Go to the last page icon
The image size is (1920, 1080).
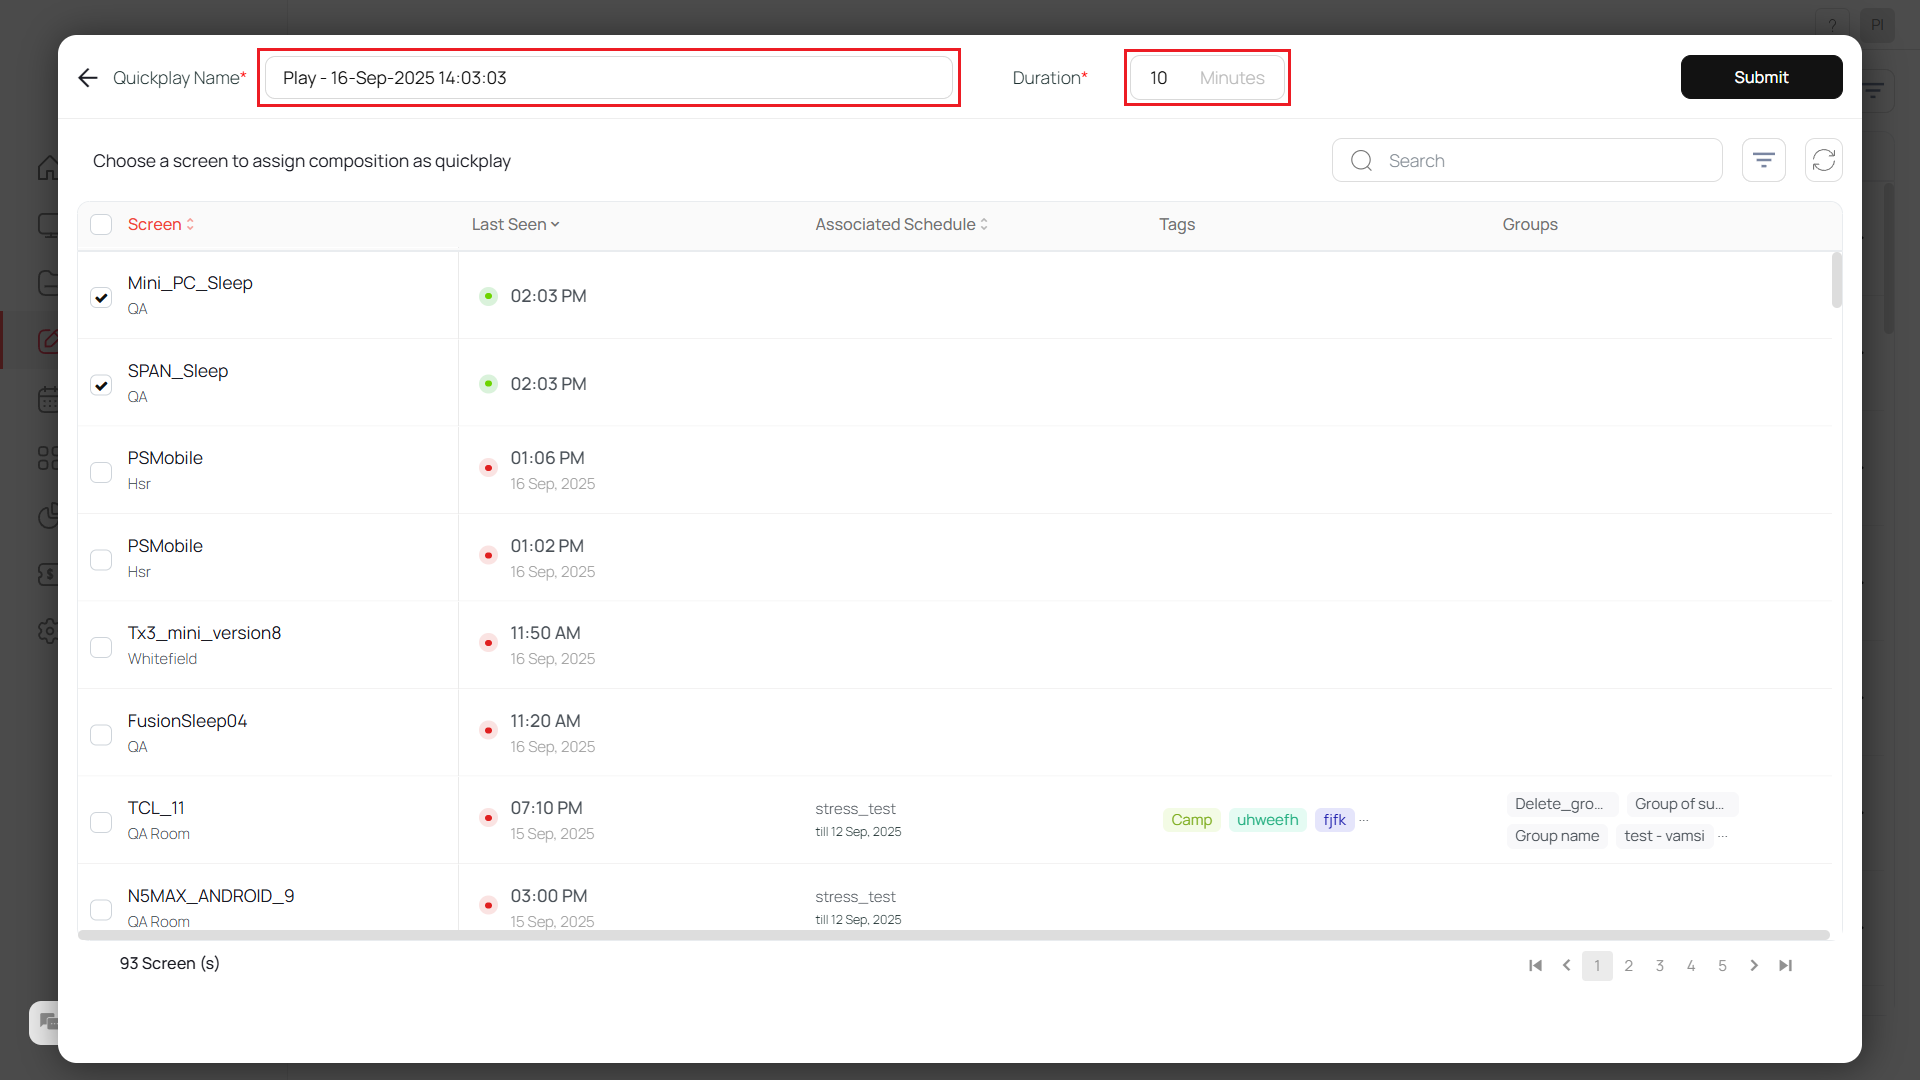tap(1785, 965)
